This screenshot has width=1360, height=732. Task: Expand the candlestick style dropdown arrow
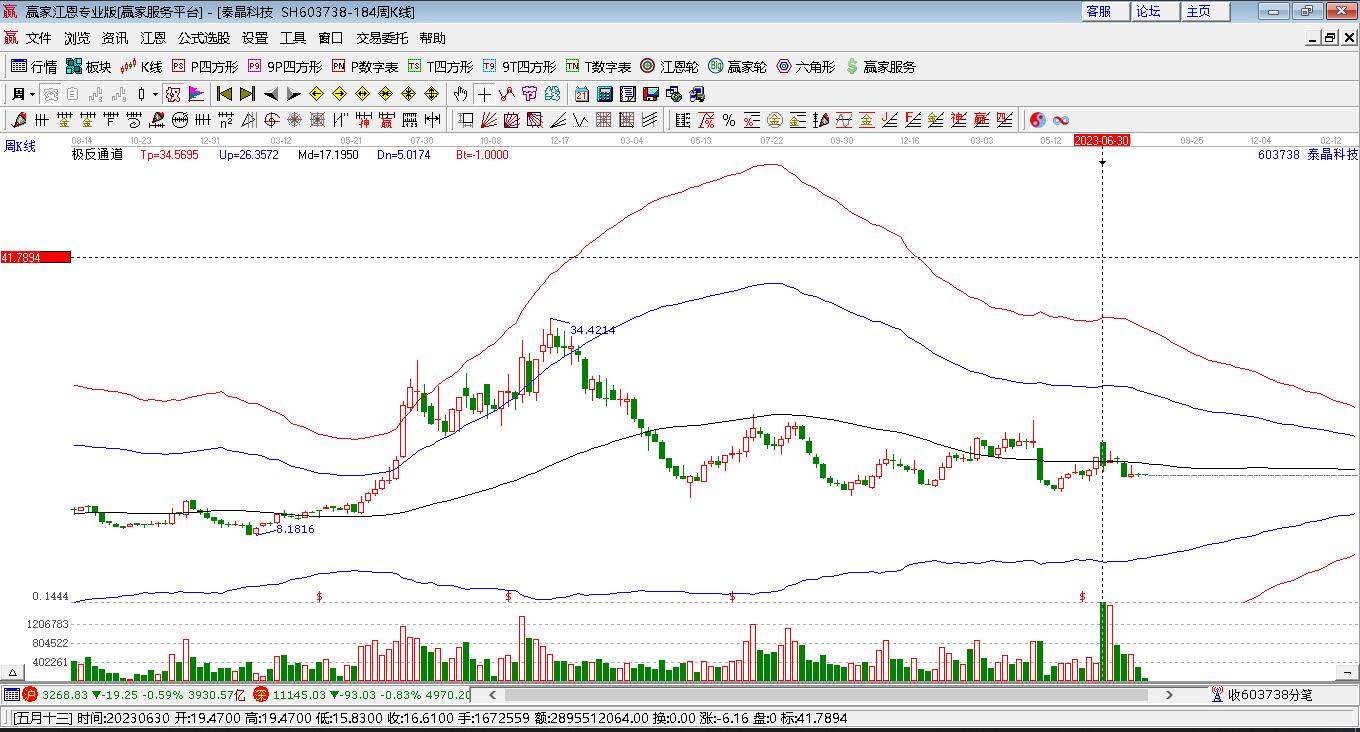coord(155,94)
